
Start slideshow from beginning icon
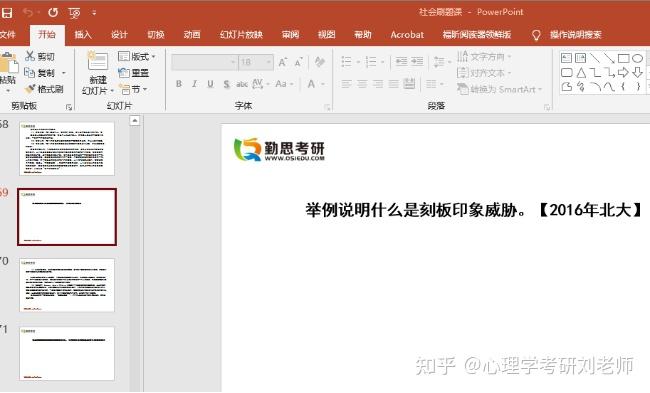click(75, 13)
